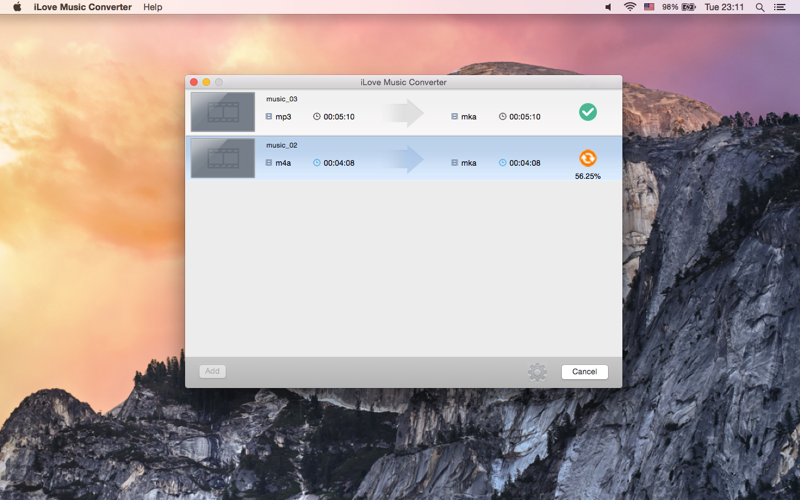Click the battery status icon

(689, 7)
